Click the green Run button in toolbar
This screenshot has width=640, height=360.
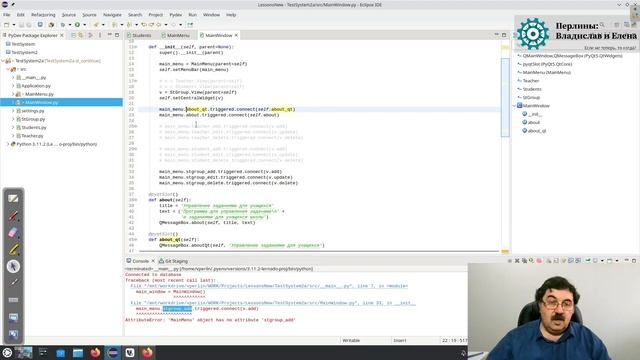(77, 25)
